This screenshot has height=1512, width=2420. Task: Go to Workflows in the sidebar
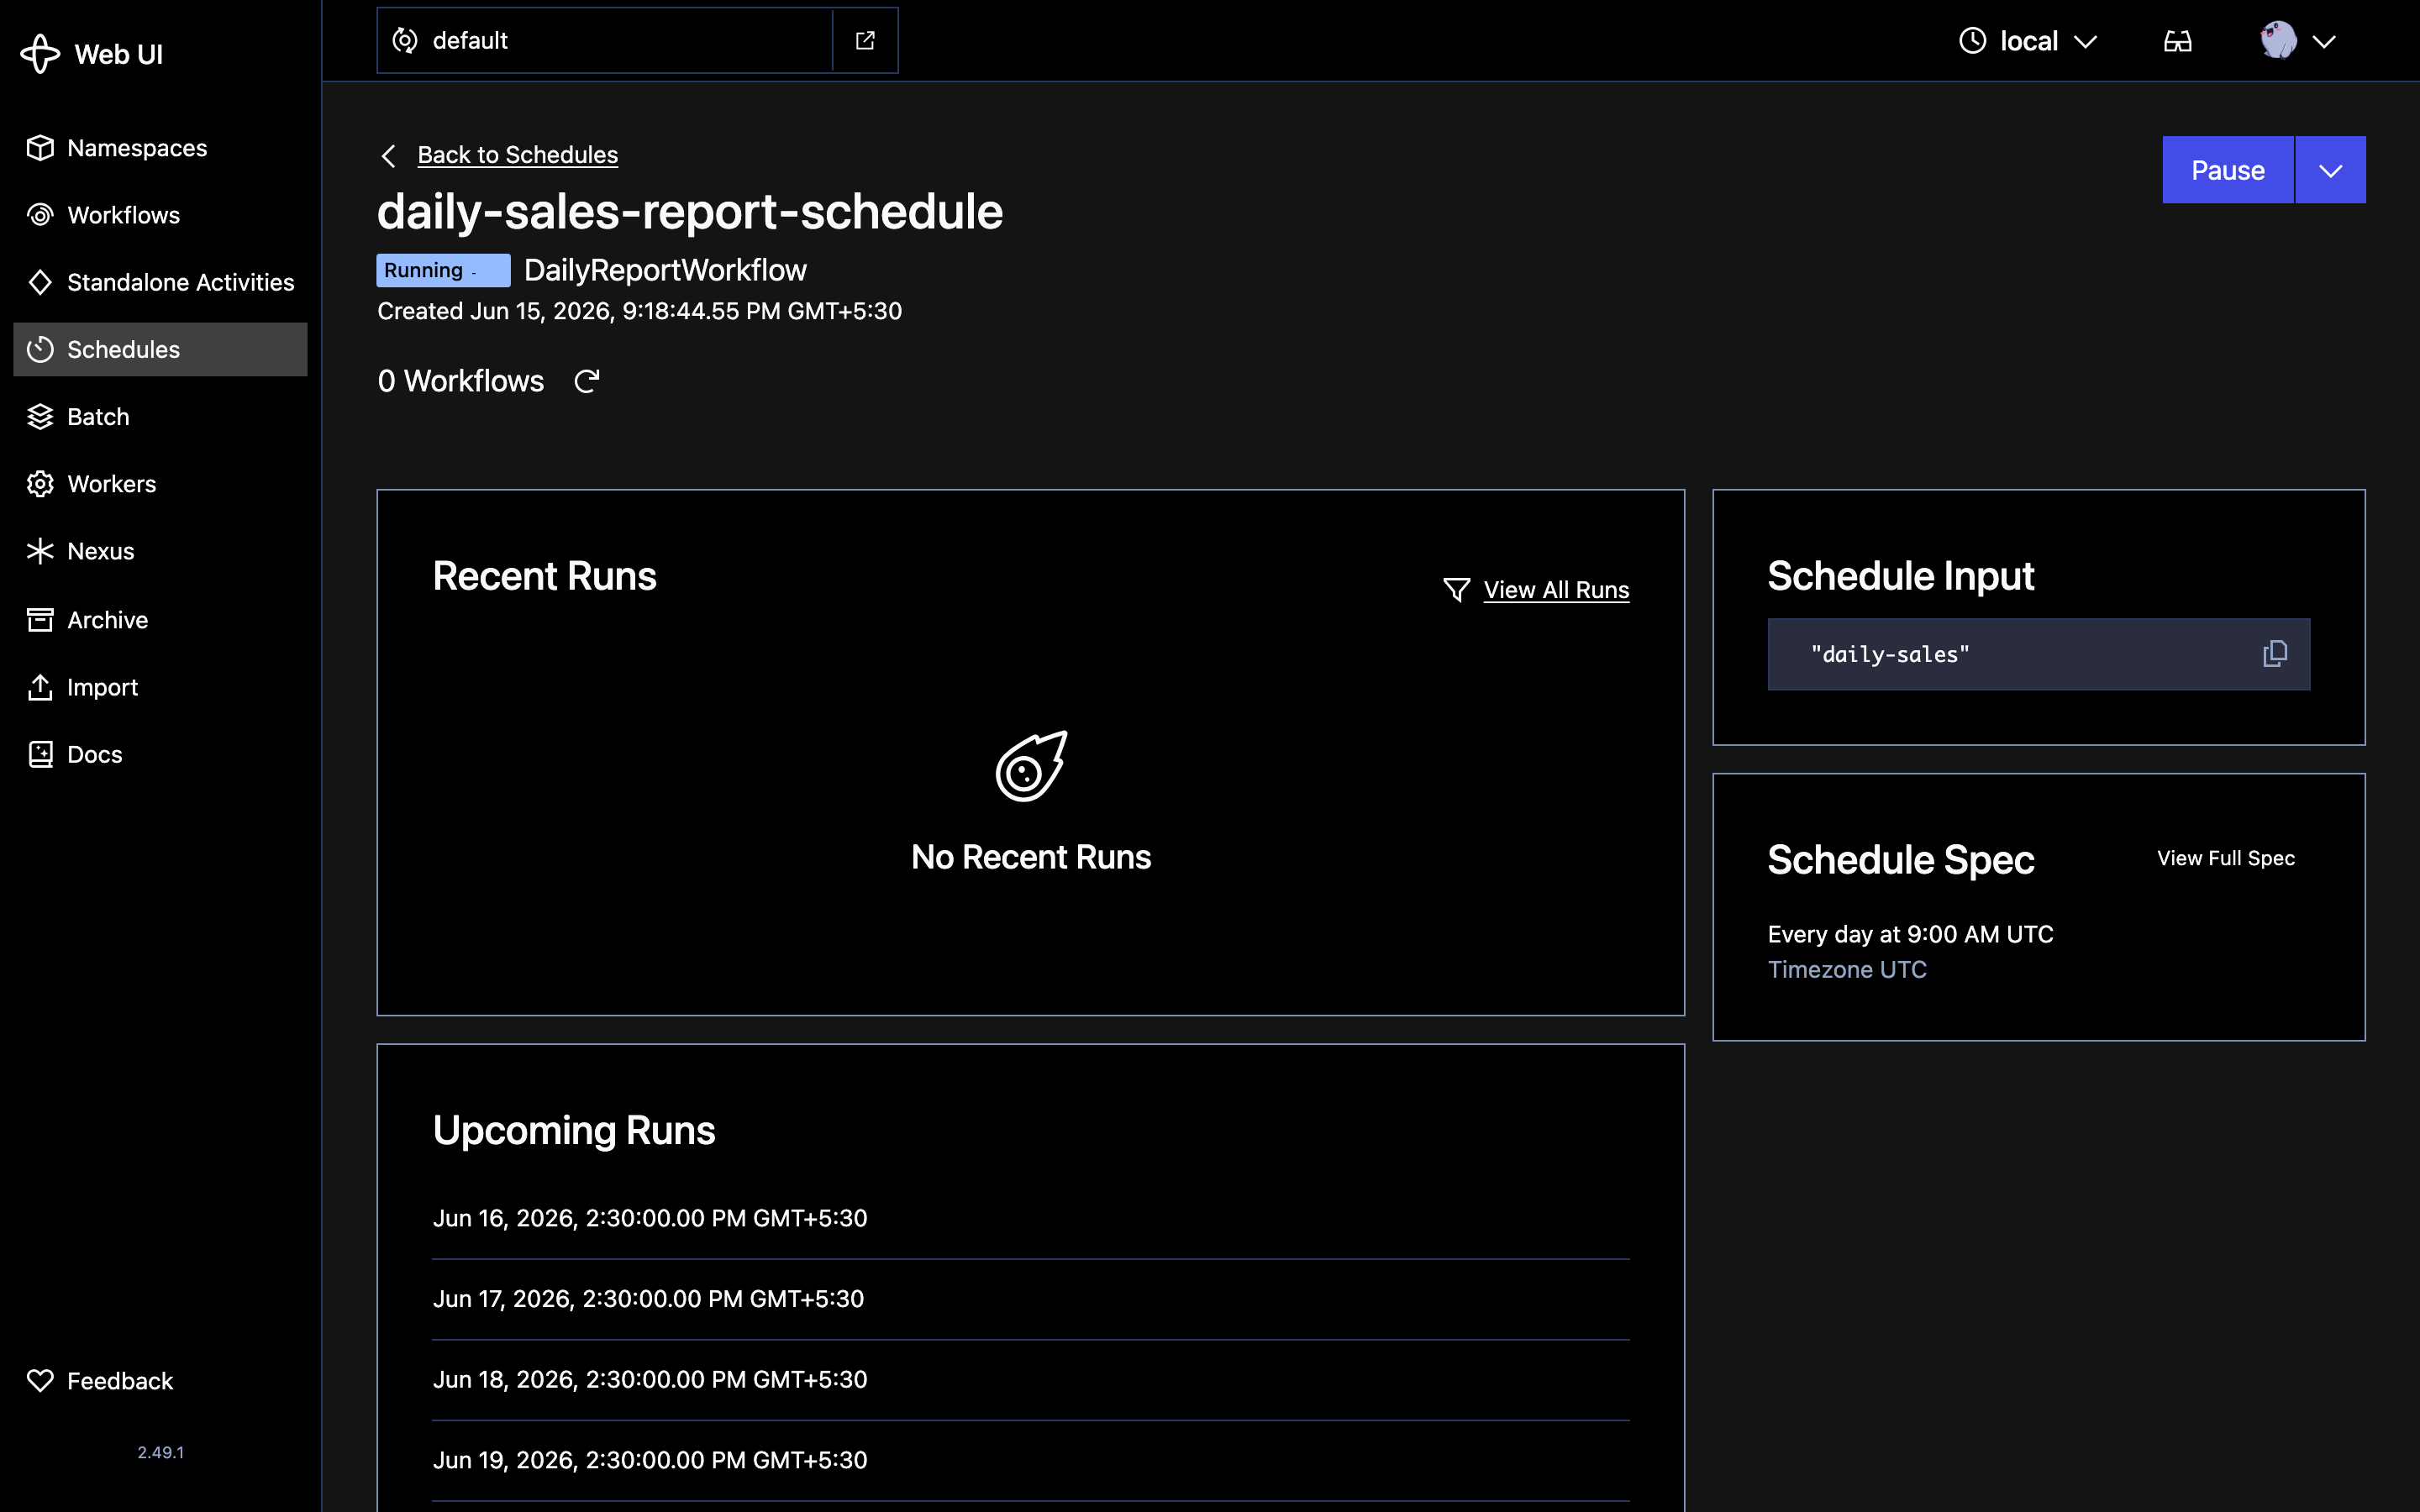[160, 215]
